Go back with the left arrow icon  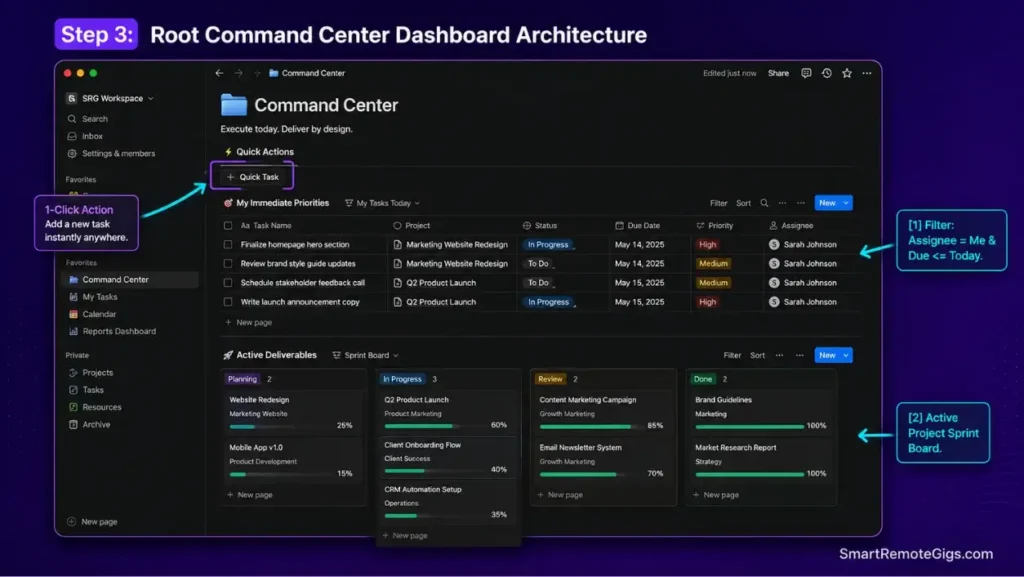pyautogui.click(x=219, y=73)
